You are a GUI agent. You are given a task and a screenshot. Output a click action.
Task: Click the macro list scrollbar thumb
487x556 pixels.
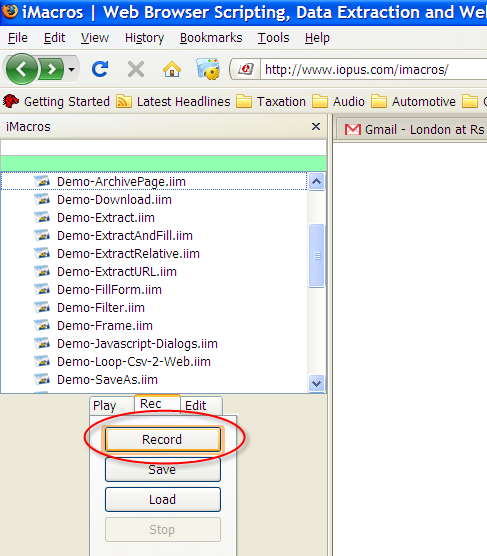point(316,255)
